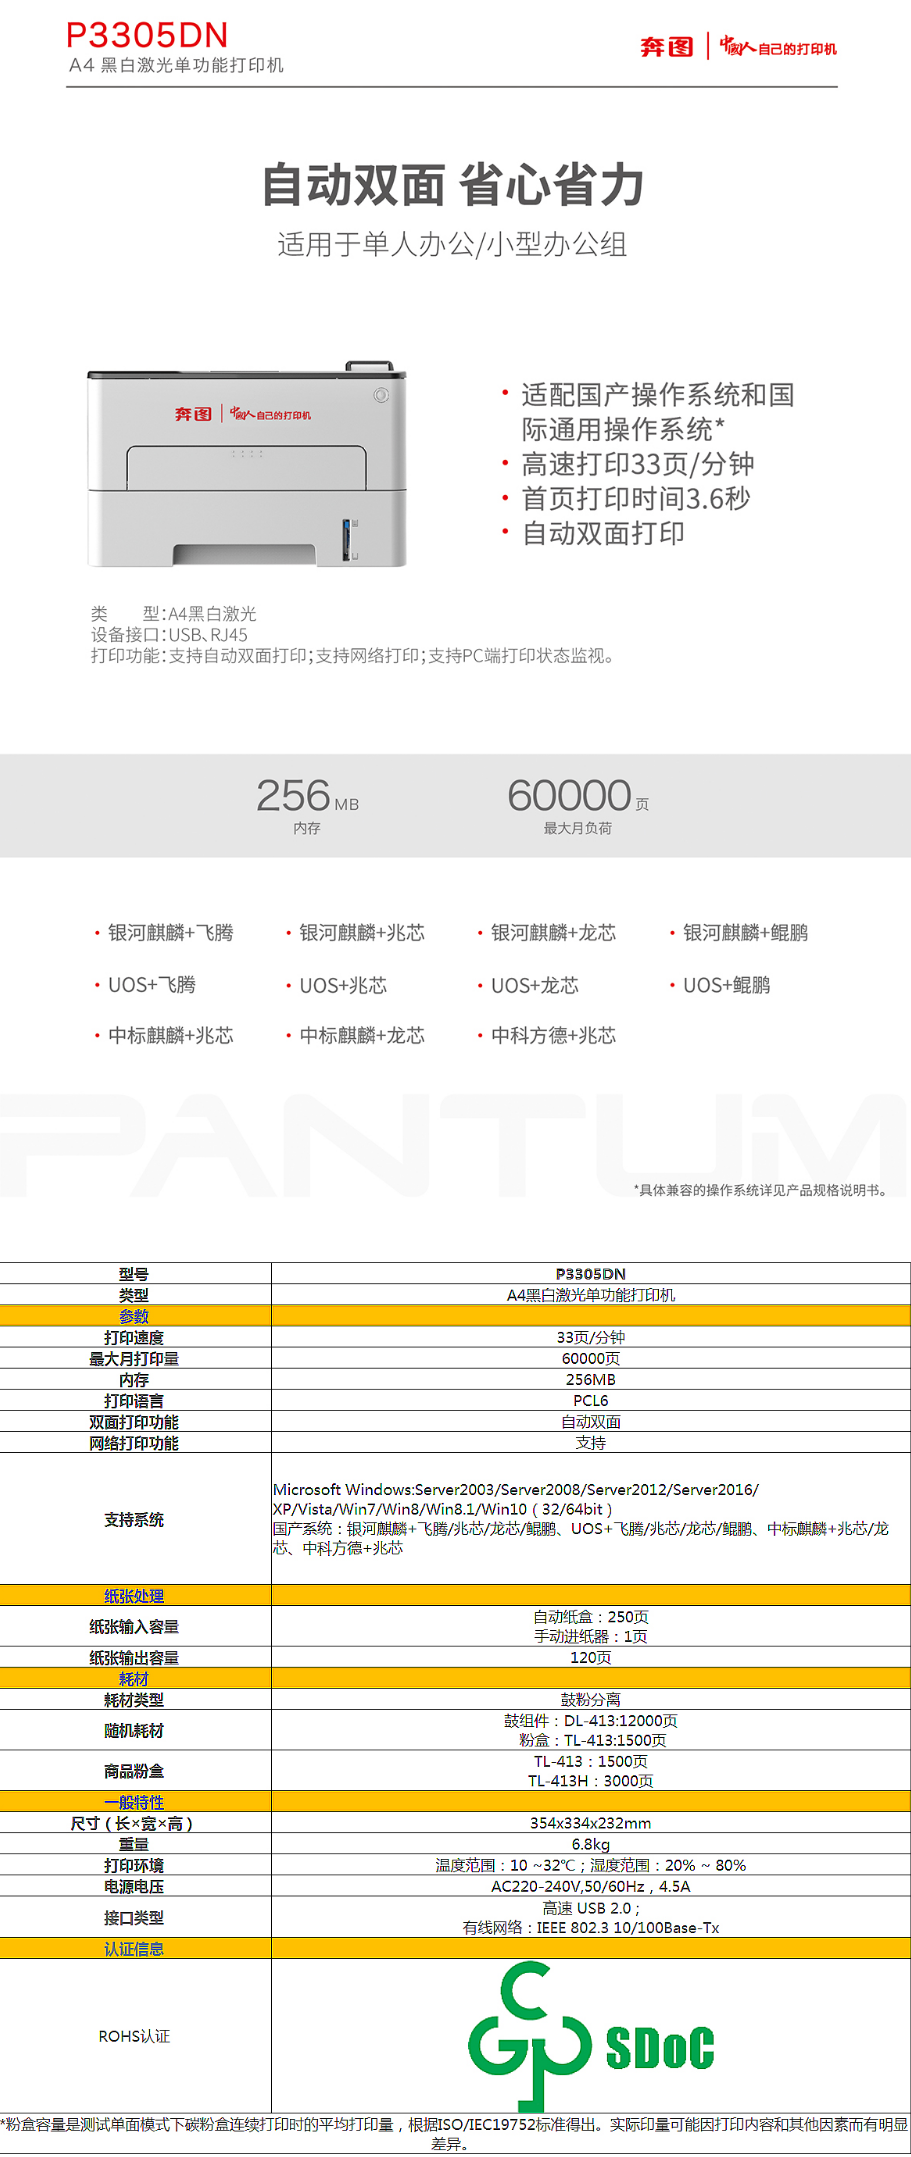Click the '型号' row label in the spec table
The width and height of the screenshot is (911, 2157).
click(x=134, y=1274)
